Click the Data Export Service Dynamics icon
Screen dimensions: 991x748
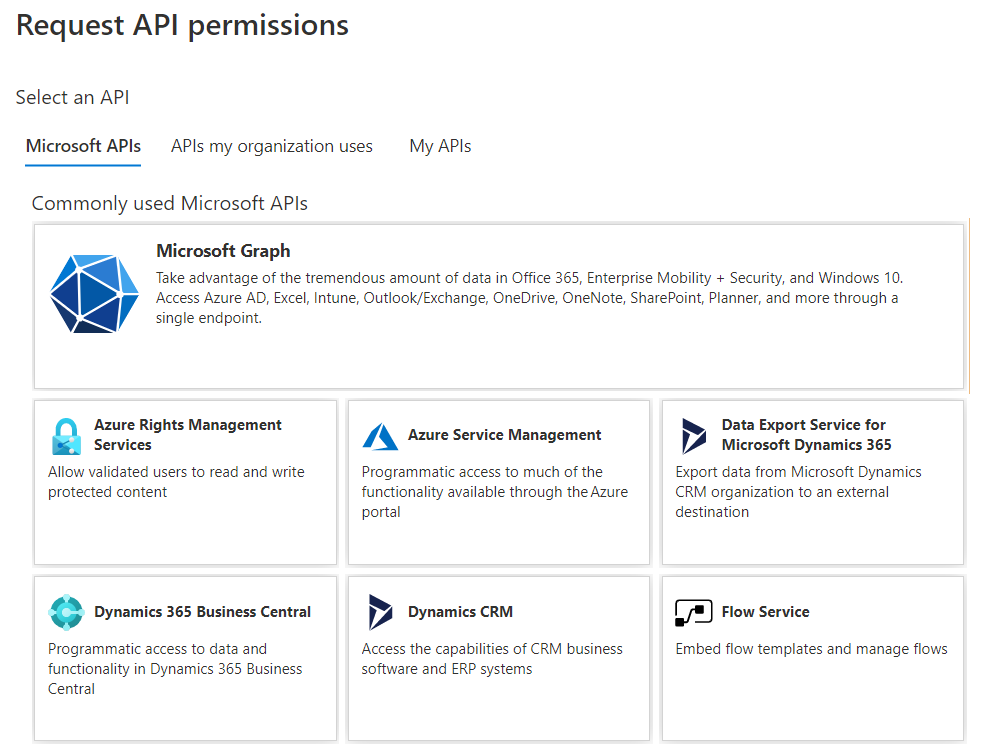[693, 436]
